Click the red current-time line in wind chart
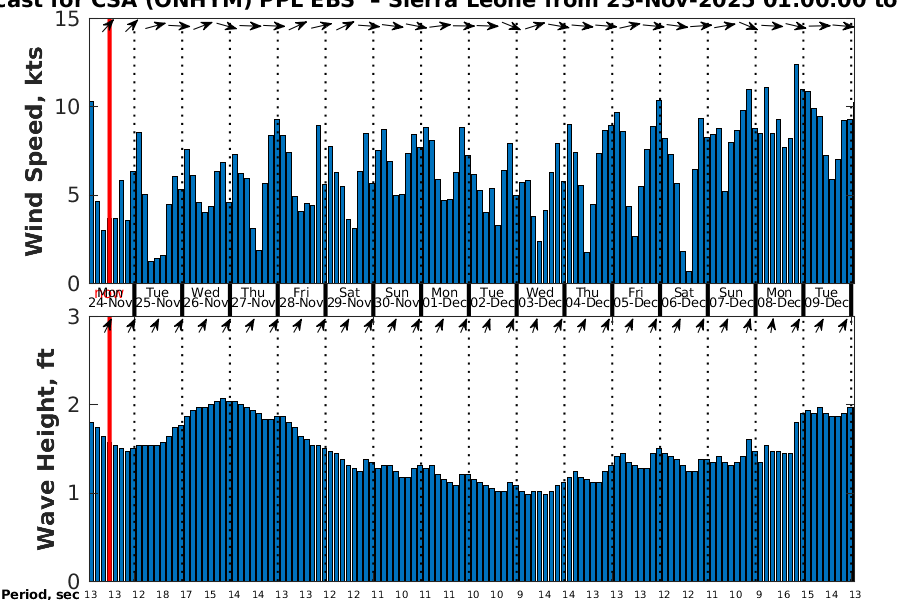 [109, 150]
